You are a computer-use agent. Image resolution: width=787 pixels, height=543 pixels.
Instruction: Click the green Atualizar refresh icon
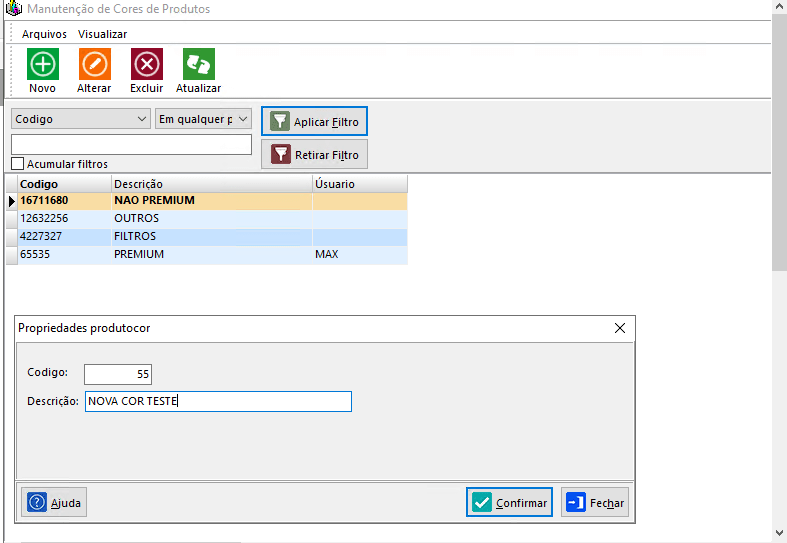click(198, 65)
